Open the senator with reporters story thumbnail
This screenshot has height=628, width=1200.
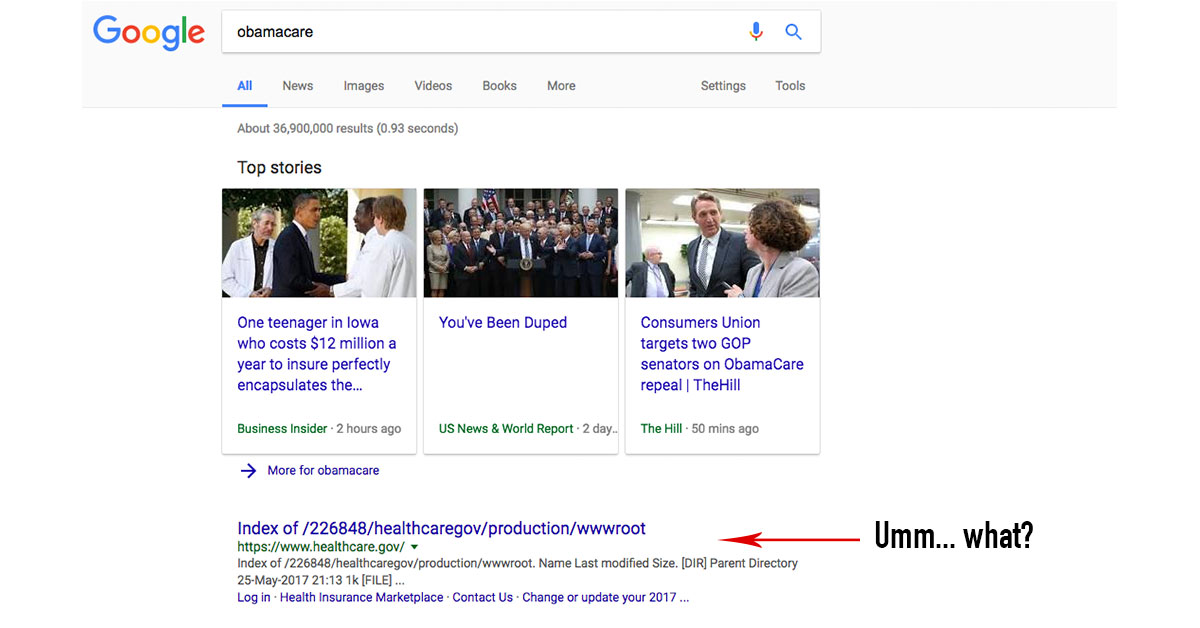point(722,243)
